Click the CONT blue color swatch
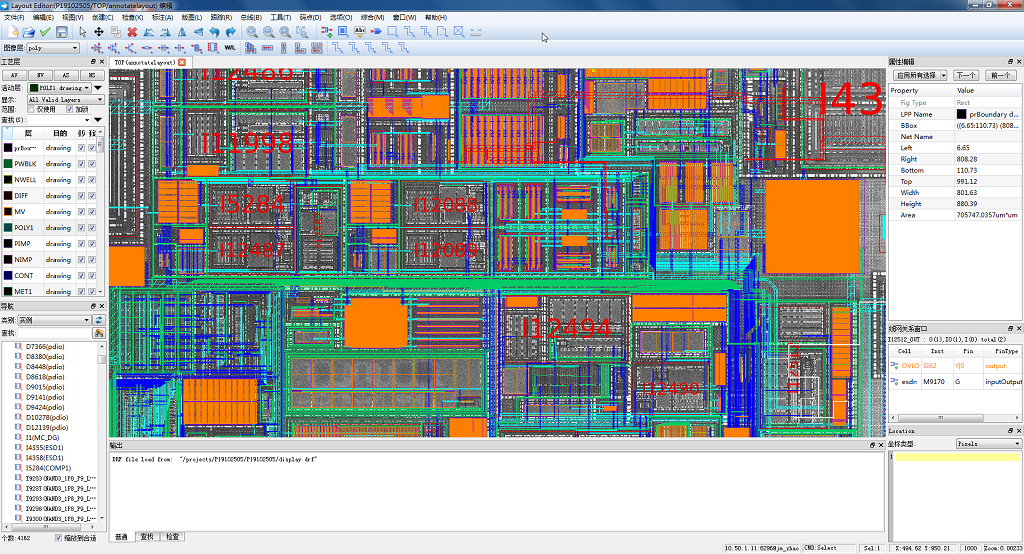1024x554 pixels. (x=8, y=276)
